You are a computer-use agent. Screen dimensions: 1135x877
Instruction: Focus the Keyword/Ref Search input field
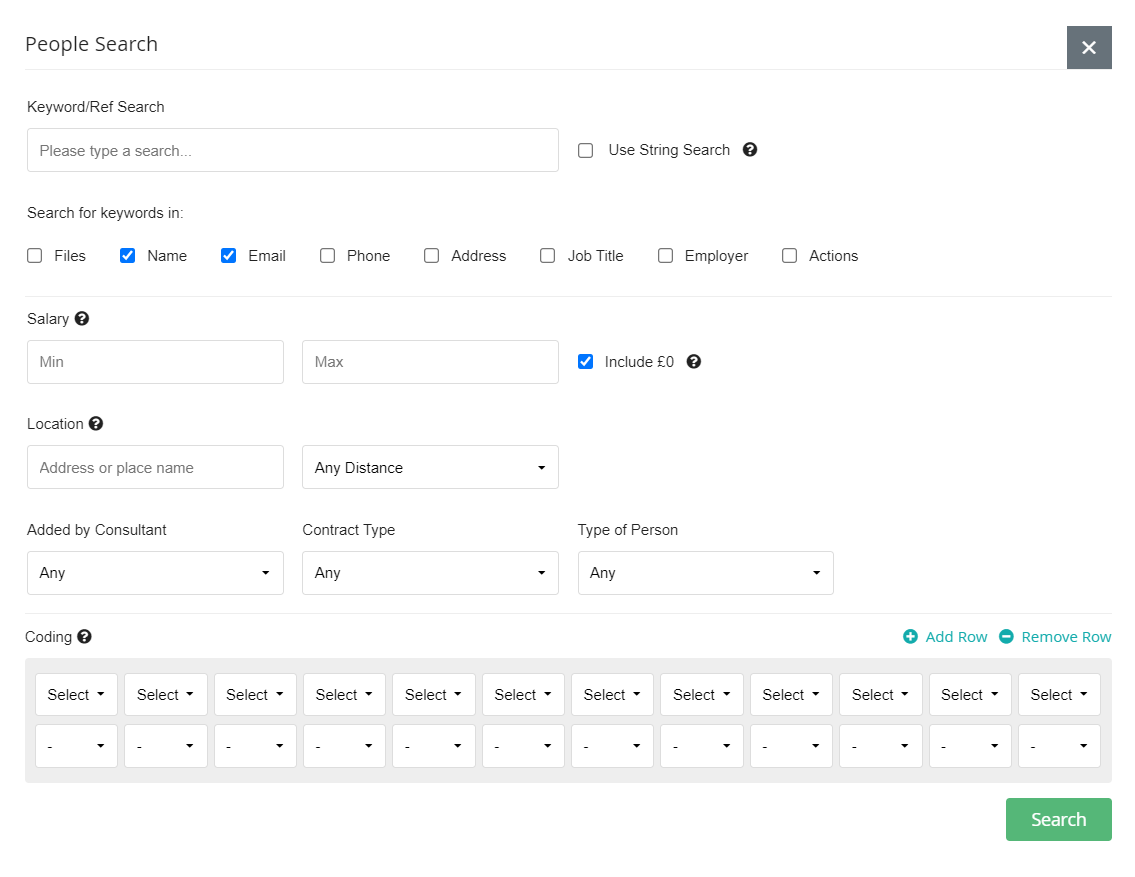click(x=292, y=151)
